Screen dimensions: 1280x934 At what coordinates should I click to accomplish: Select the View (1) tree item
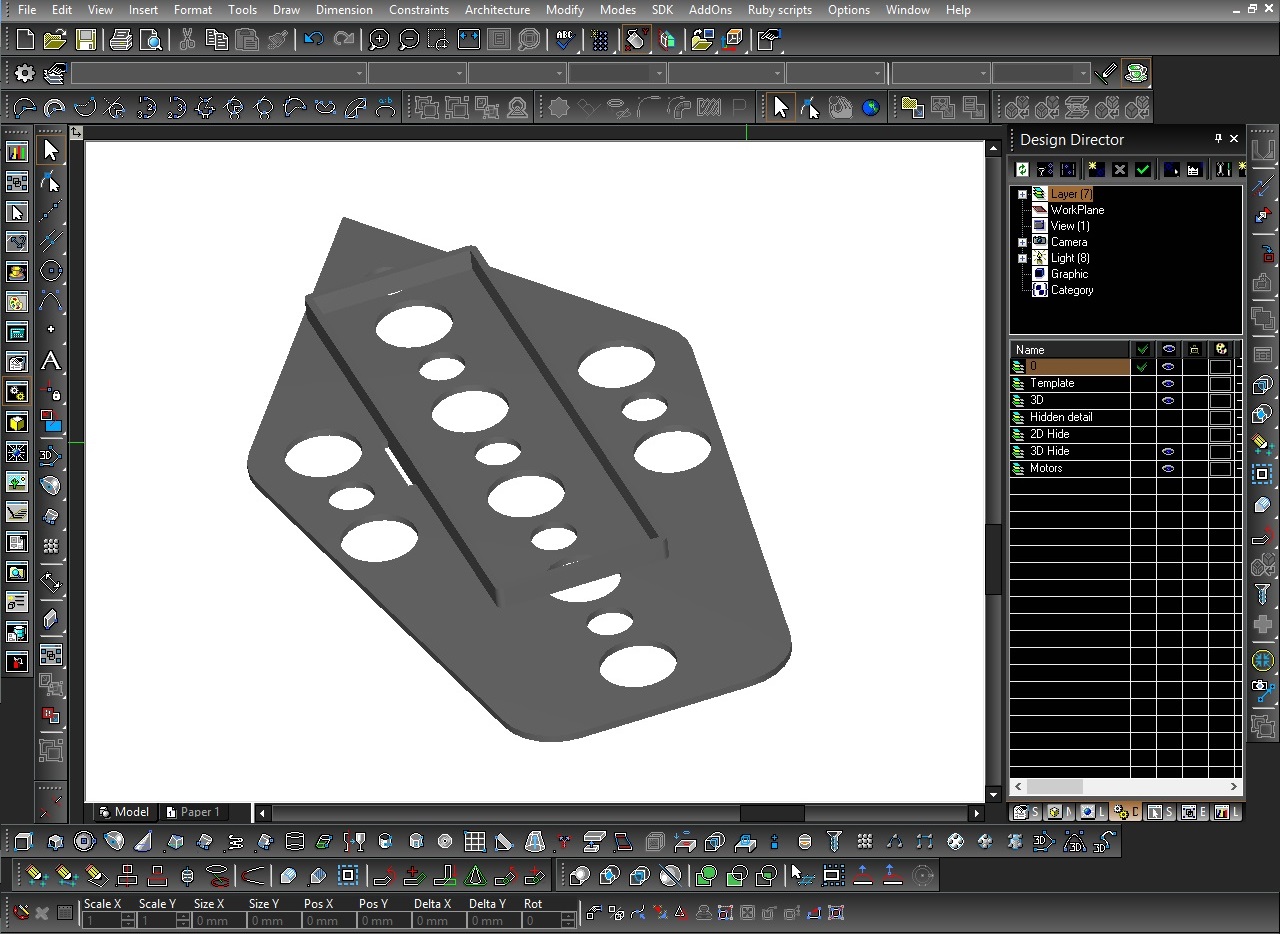(x=1070, y=226)
